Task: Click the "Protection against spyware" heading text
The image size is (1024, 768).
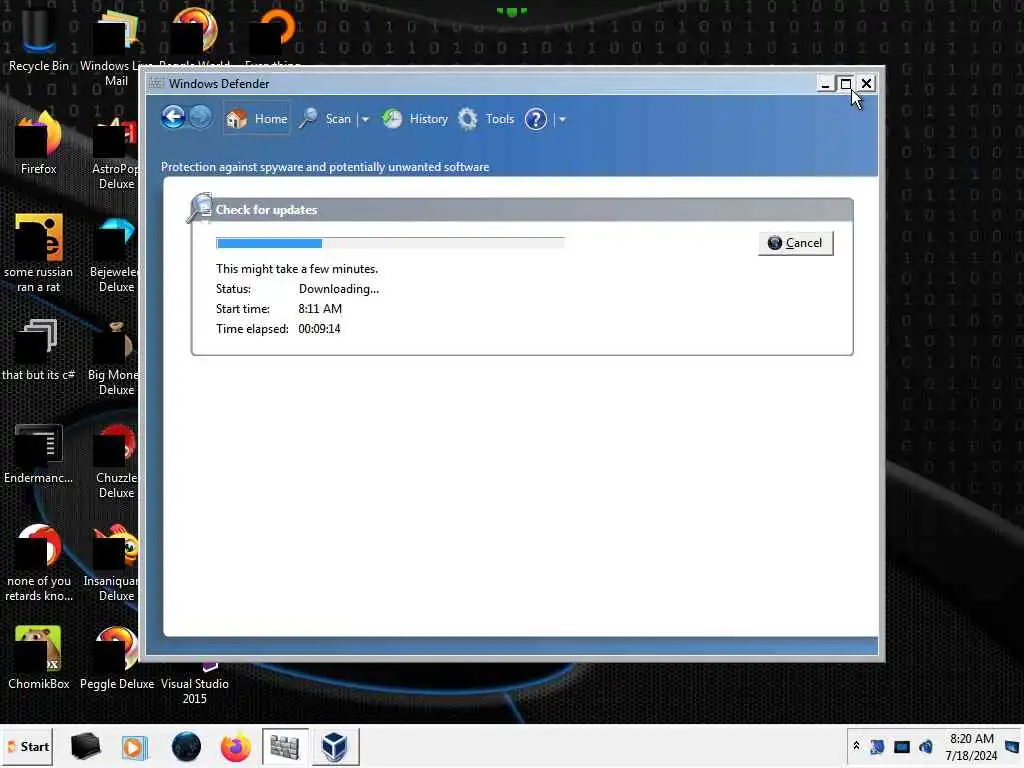Action: click(325, 167)
